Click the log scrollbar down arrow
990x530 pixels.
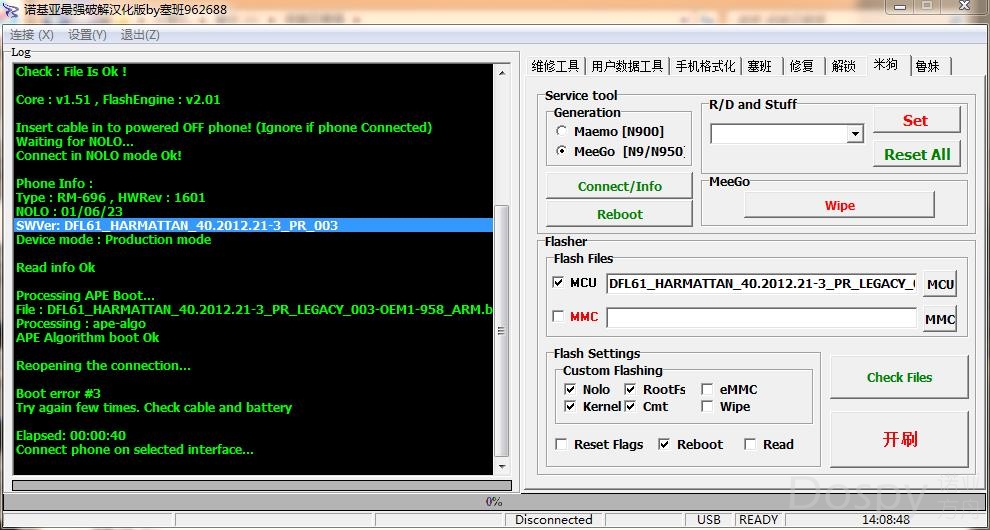click(502, 466)
